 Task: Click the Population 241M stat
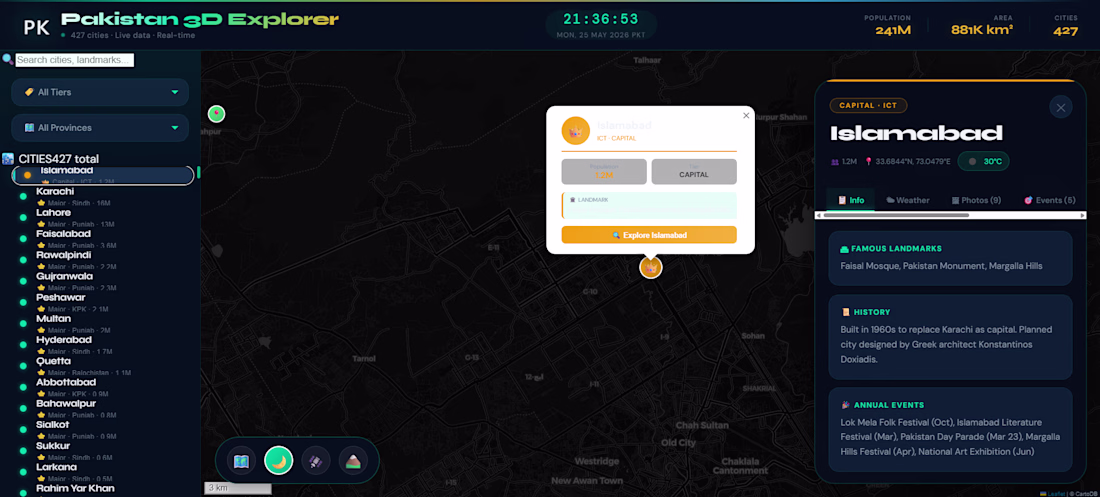coord(887,25)
